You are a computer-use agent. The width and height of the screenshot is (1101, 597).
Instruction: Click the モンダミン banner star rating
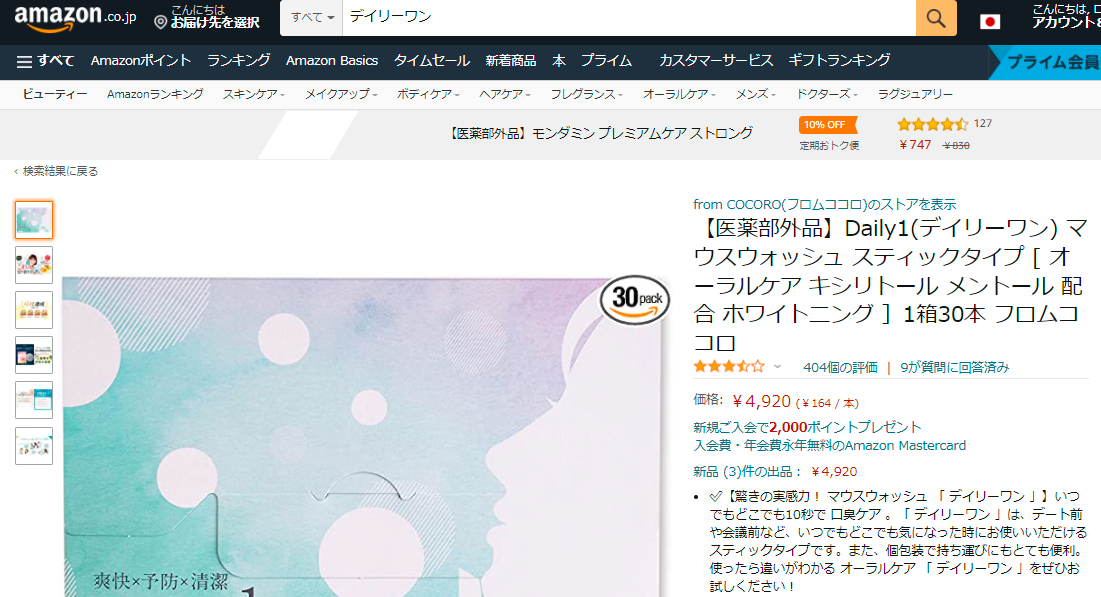pos(932,124)
